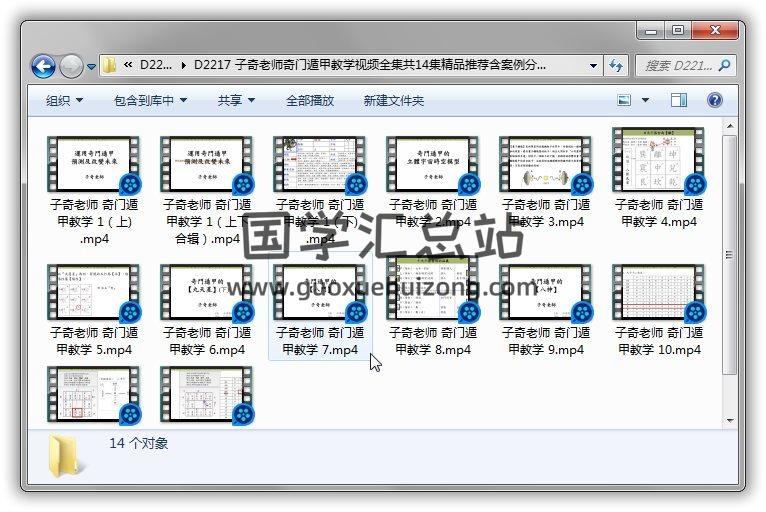
Task: Click the file name 甲教学 9.mp4
Action: pyautogui.click(x=546, y=341)
